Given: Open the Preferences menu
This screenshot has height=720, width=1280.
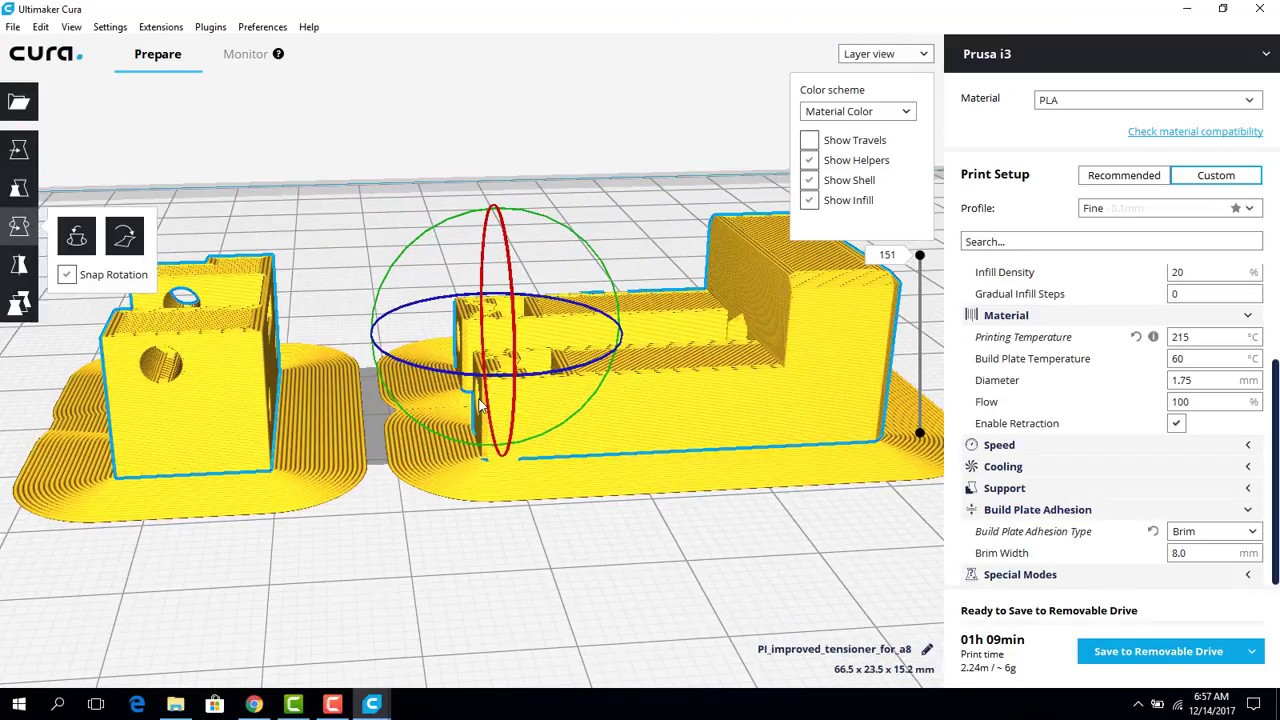Looking at the screenshot, I should click(263, 27).
